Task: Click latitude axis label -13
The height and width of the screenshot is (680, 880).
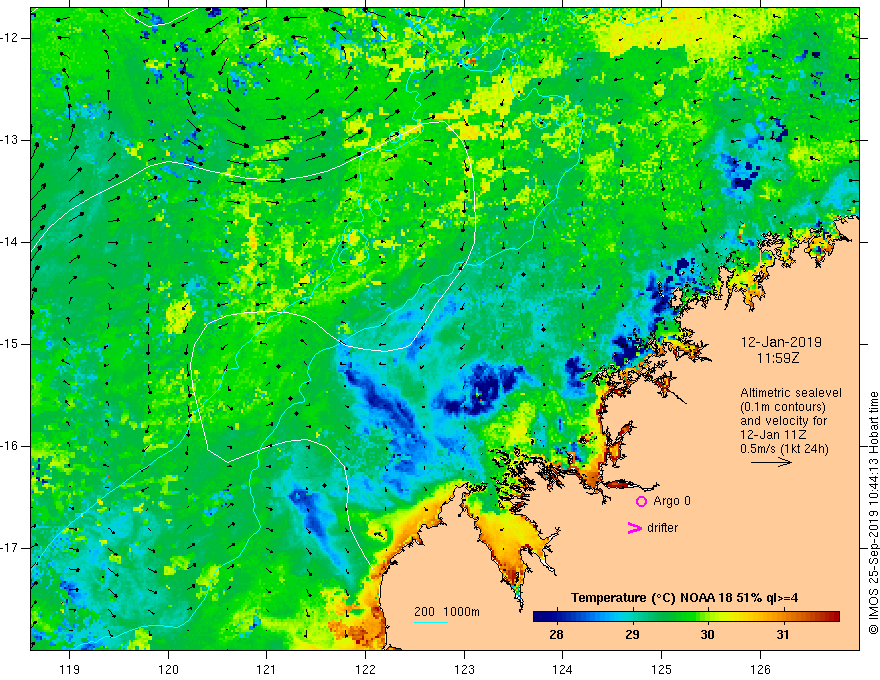Action: click(11, 140)
